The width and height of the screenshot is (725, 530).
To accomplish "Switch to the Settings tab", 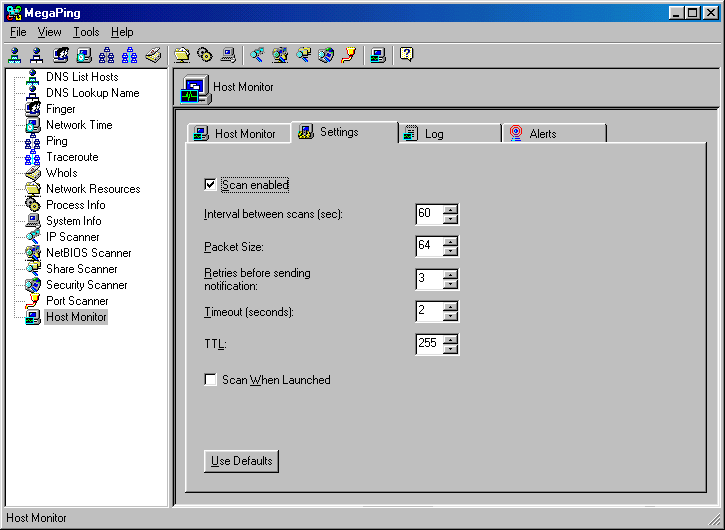I will click(344, 132).
